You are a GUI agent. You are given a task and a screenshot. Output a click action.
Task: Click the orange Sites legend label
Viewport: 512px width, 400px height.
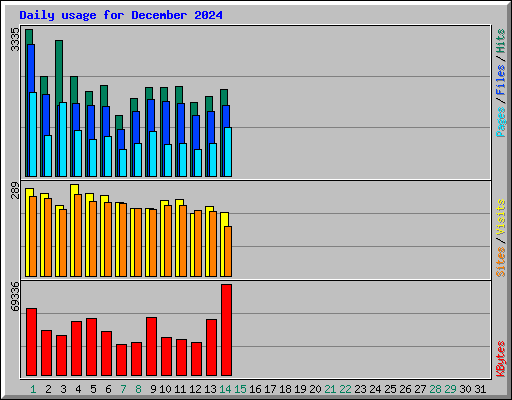click(501, 262)
